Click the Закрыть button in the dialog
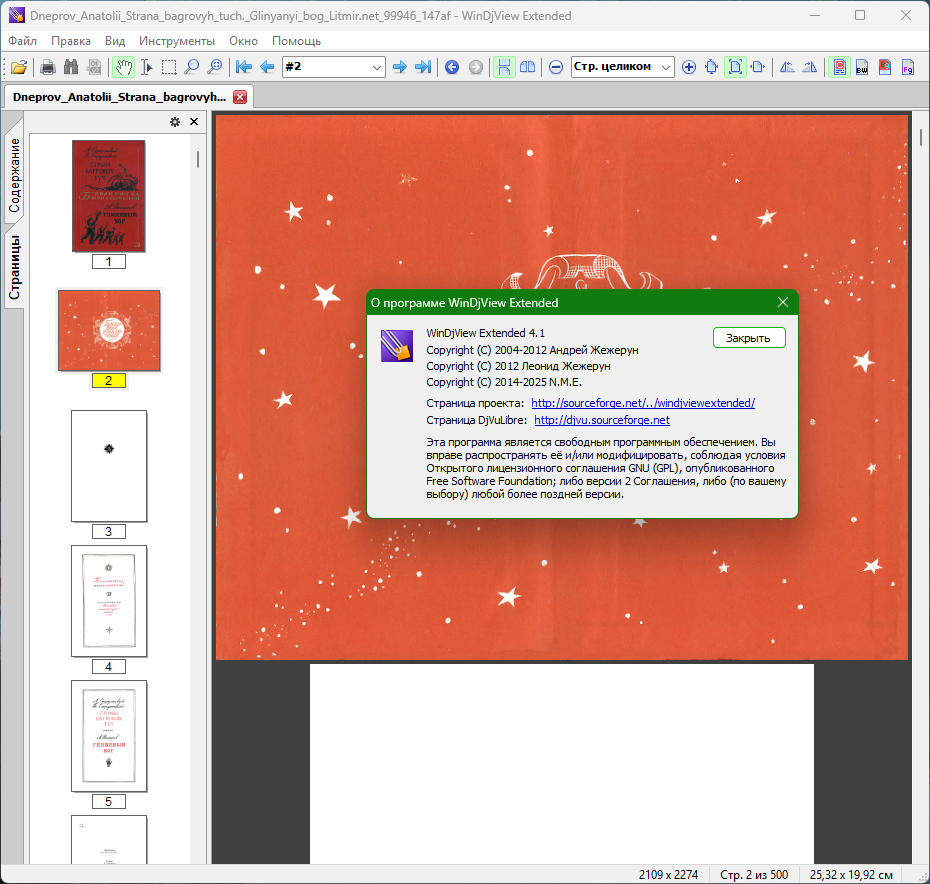The width and height of the screenshot is (930, 884). [749, 338]
